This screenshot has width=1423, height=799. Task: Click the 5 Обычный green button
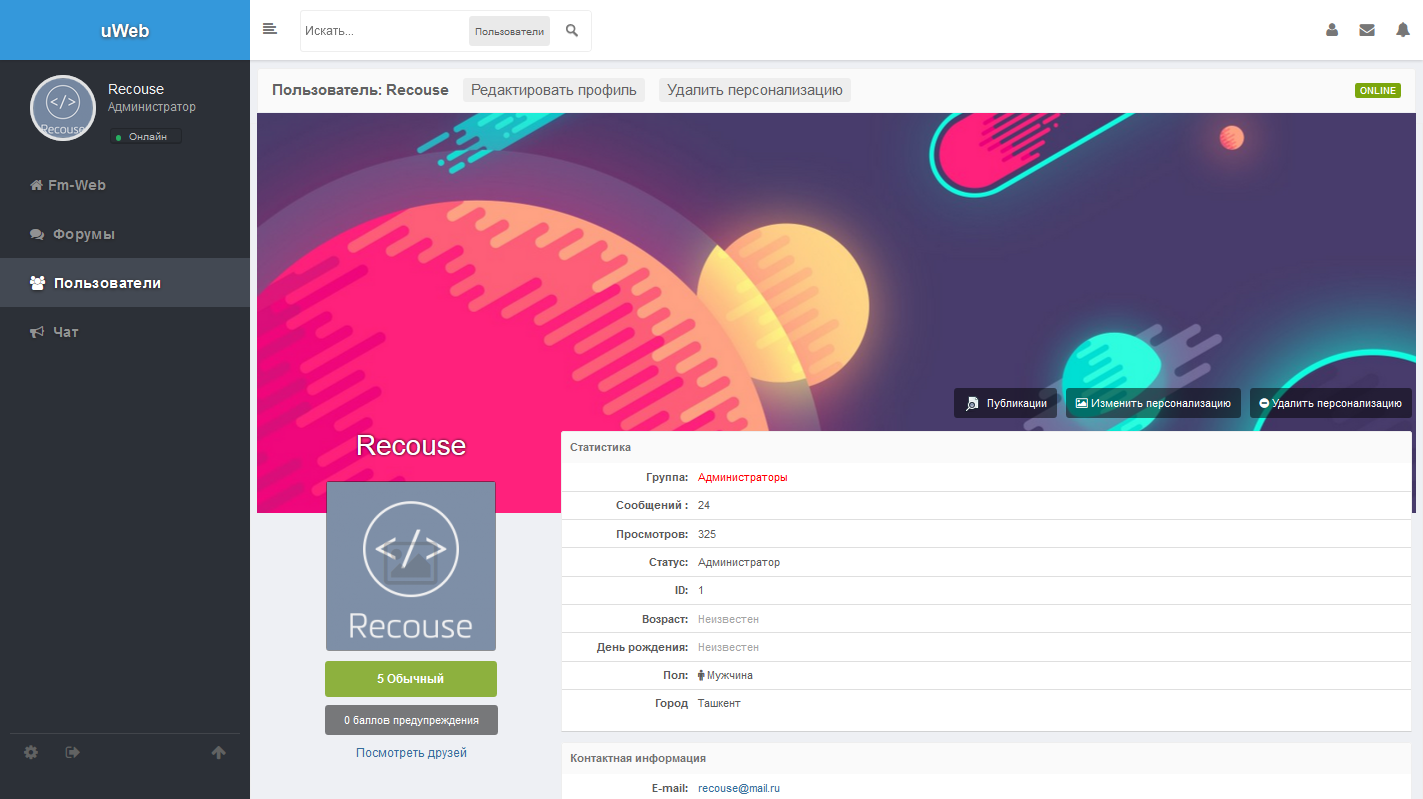coord(411,679)
